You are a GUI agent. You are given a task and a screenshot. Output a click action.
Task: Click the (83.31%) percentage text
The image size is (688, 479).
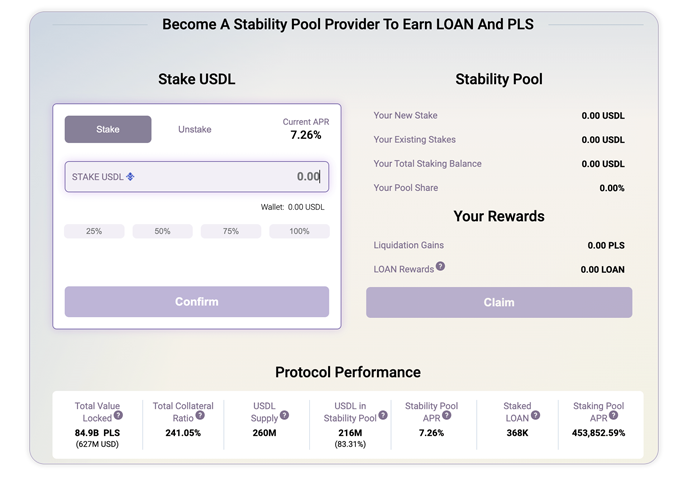click(350, 444)
